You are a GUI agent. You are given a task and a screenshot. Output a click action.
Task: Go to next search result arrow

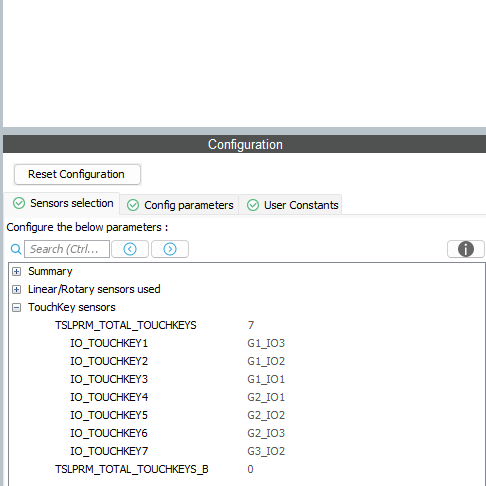[x=170, y=249]
